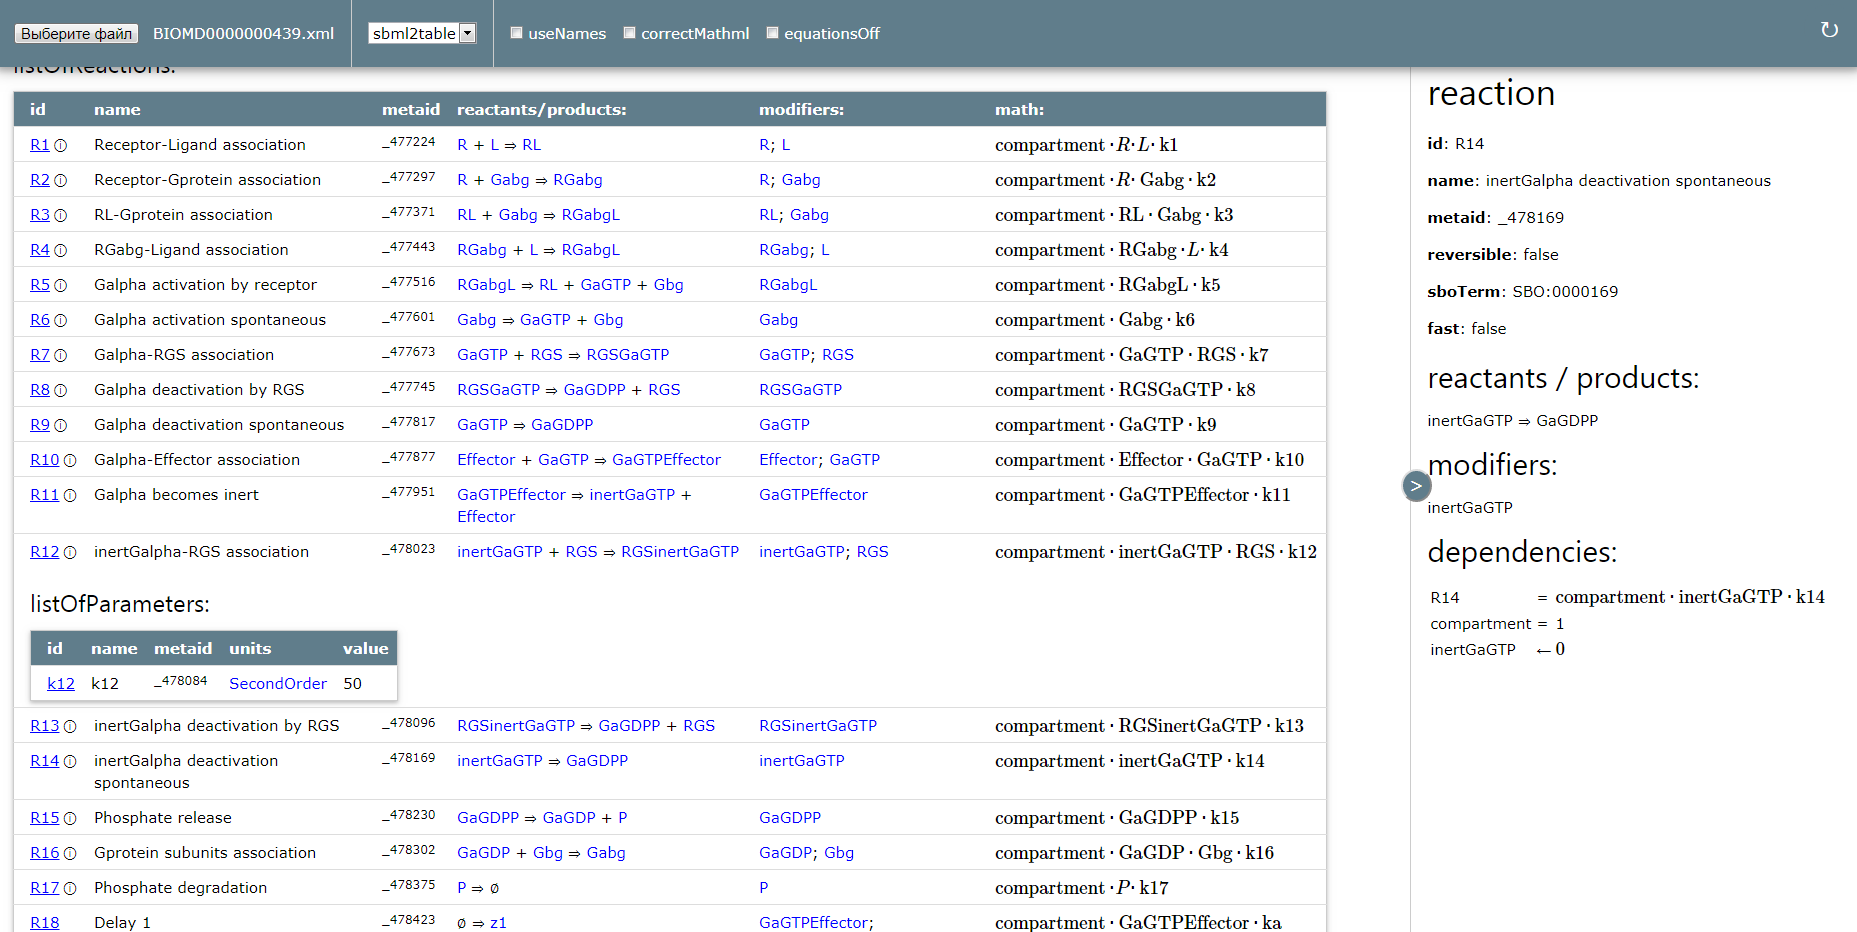This screenshot has height=932, width=1857.
Task: Open the R7 reaction link
Action: pyautogui.click(x=40, y=355)
